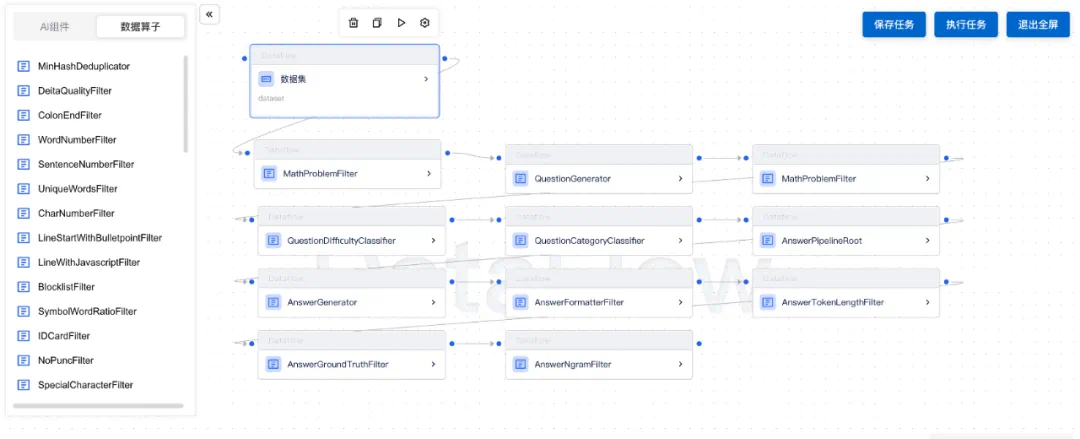This screenshot has height=439, width=1080.
Task: Click the QuestionGenerator node icon
Action: pyautogui.click(x=521, y=178)
